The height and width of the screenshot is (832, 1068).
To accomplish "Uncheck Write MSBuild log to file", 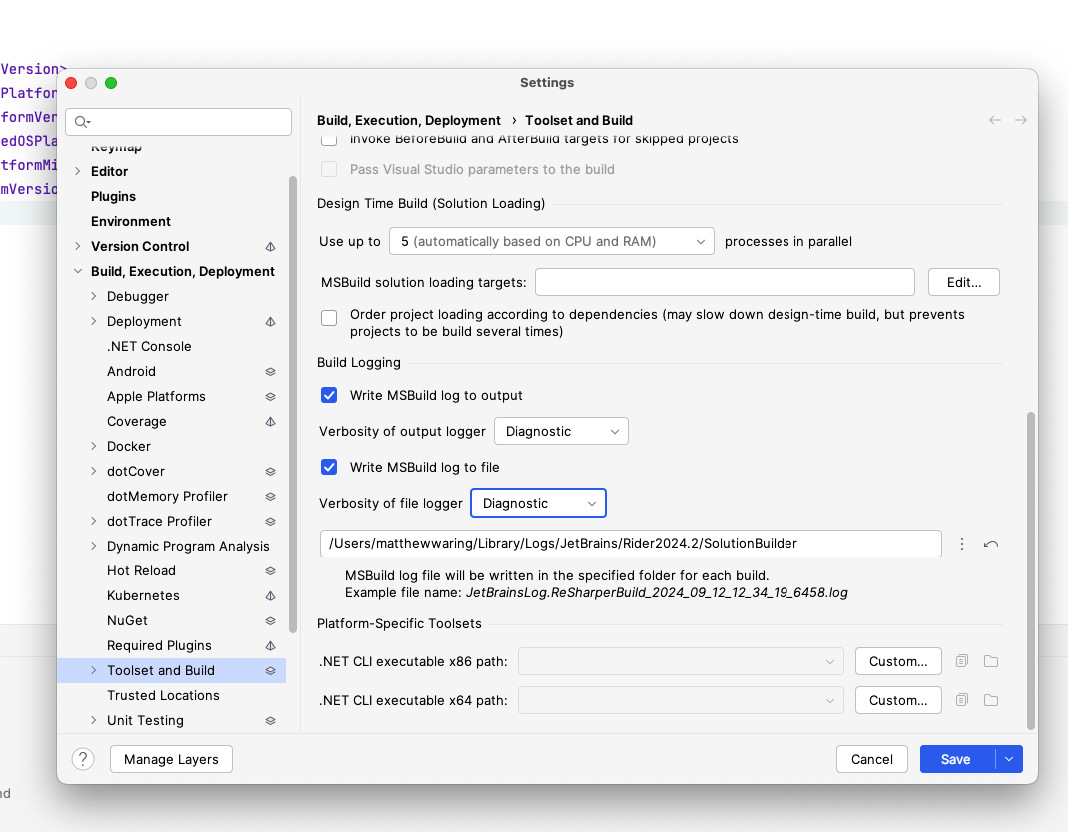I will coord(329,467).
